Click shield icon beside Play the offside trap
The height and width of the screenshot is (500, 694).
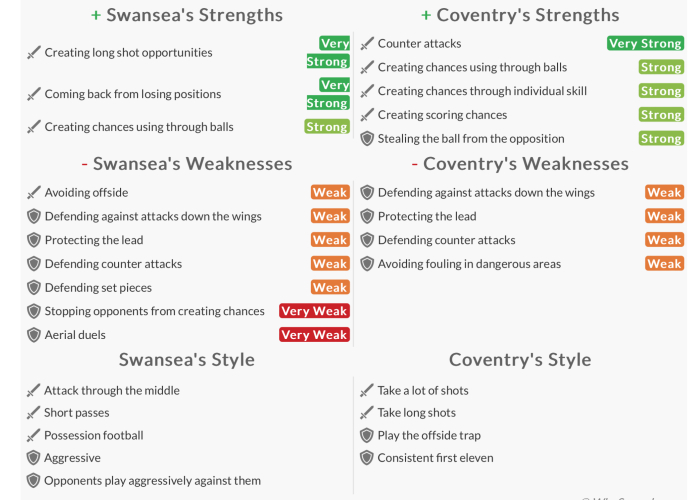point(367,435)
